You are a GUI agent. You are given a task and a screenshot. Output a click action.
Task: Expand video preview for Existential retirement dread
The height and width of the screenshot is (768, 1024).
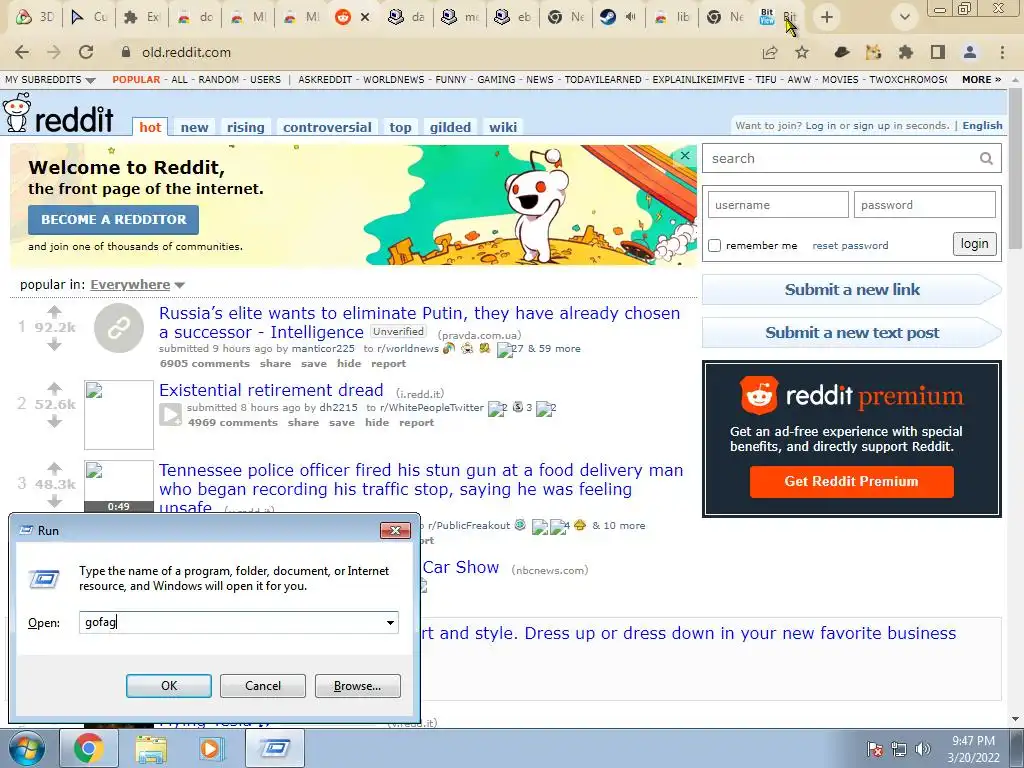[170, 415]
